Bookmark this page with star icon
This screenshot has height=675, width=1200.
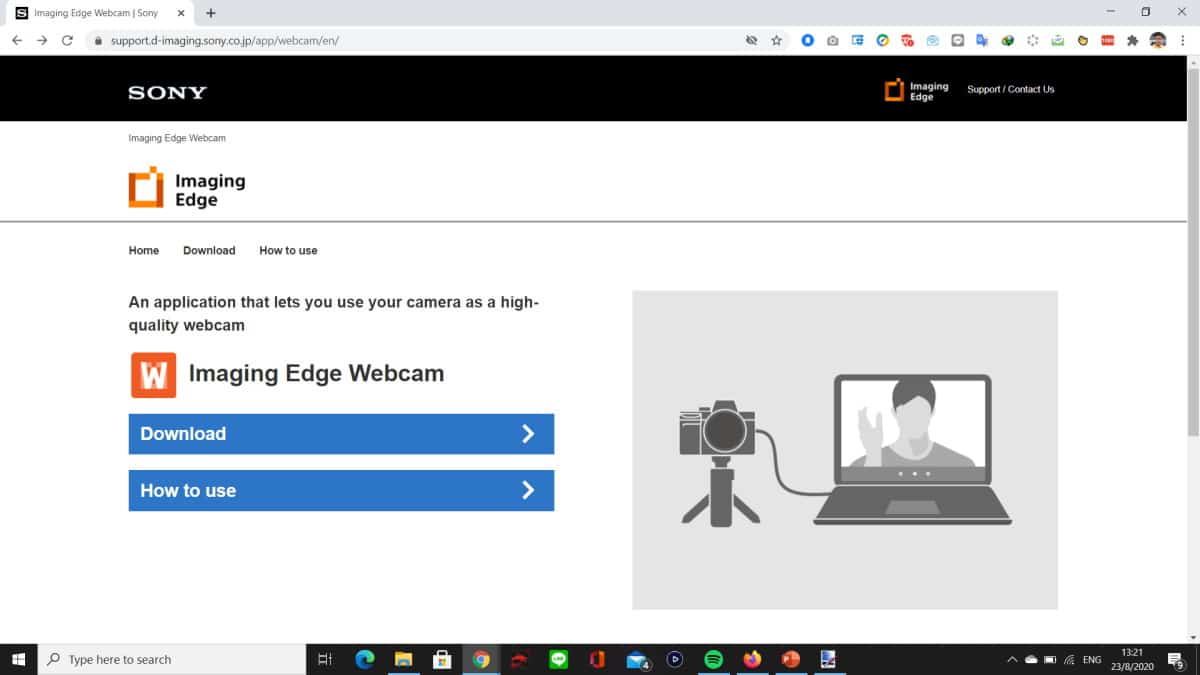click(776, 40)
